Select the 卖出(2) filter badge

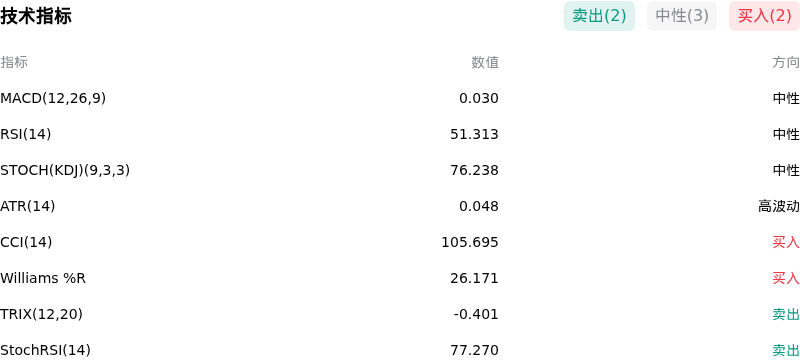point(599,16)
